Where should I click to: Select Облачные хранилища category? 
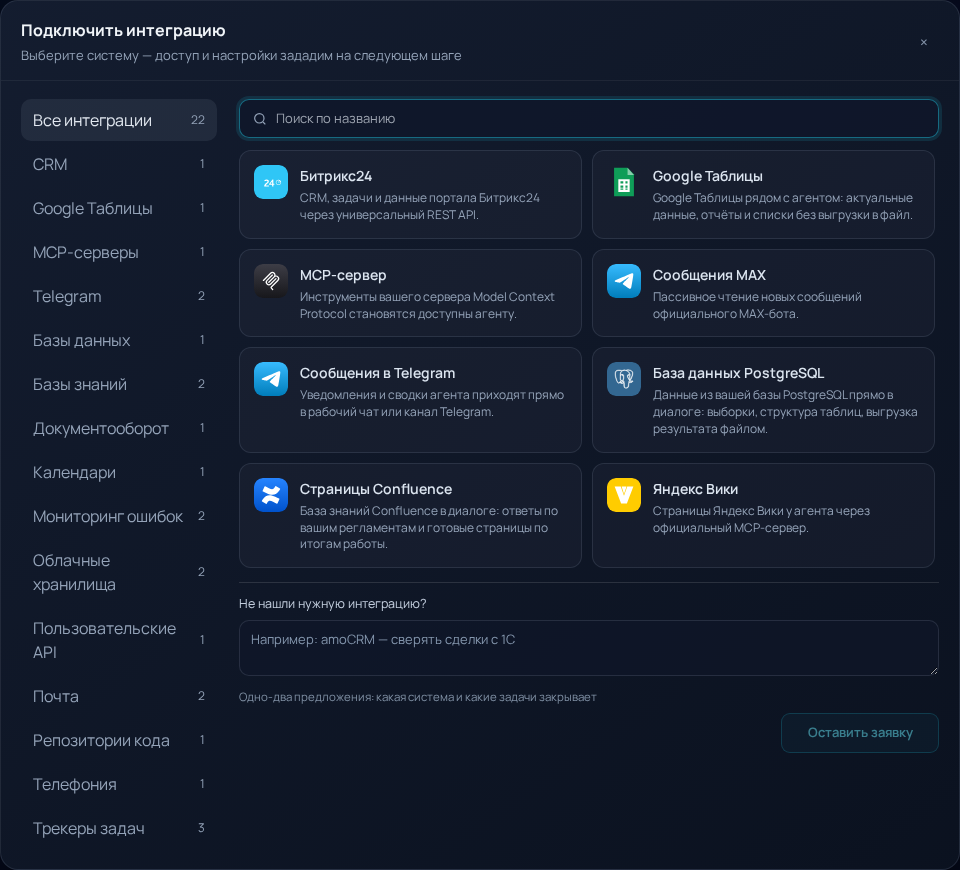click(x=119, y=572)
